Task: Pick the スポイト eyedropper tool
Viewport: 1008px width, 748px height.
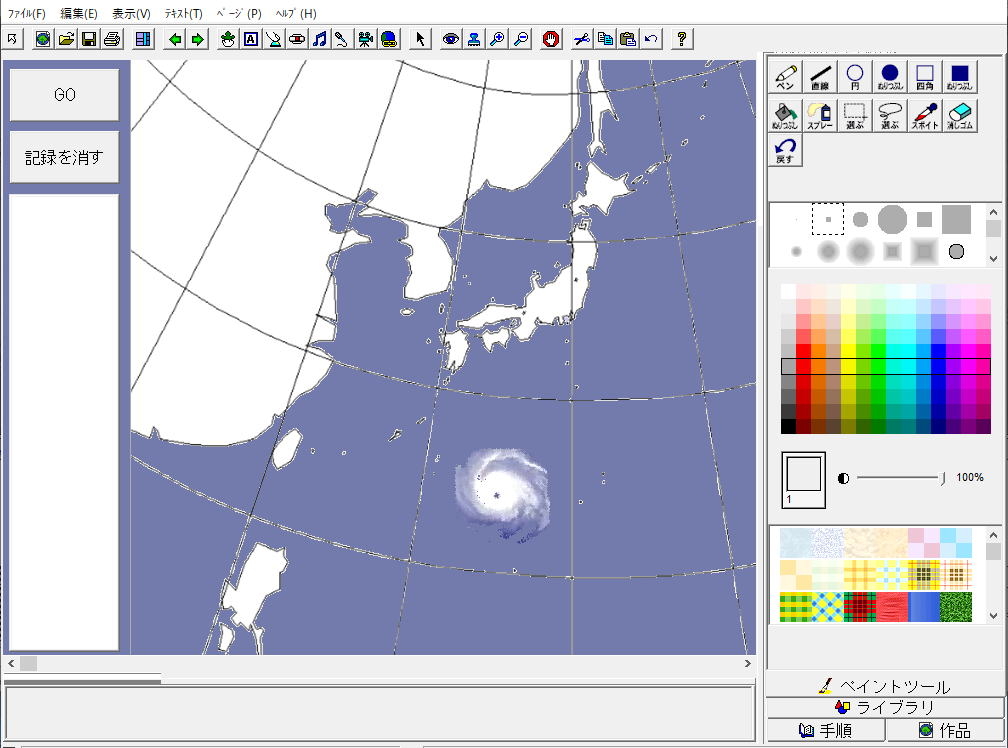Action: (924, 116)
